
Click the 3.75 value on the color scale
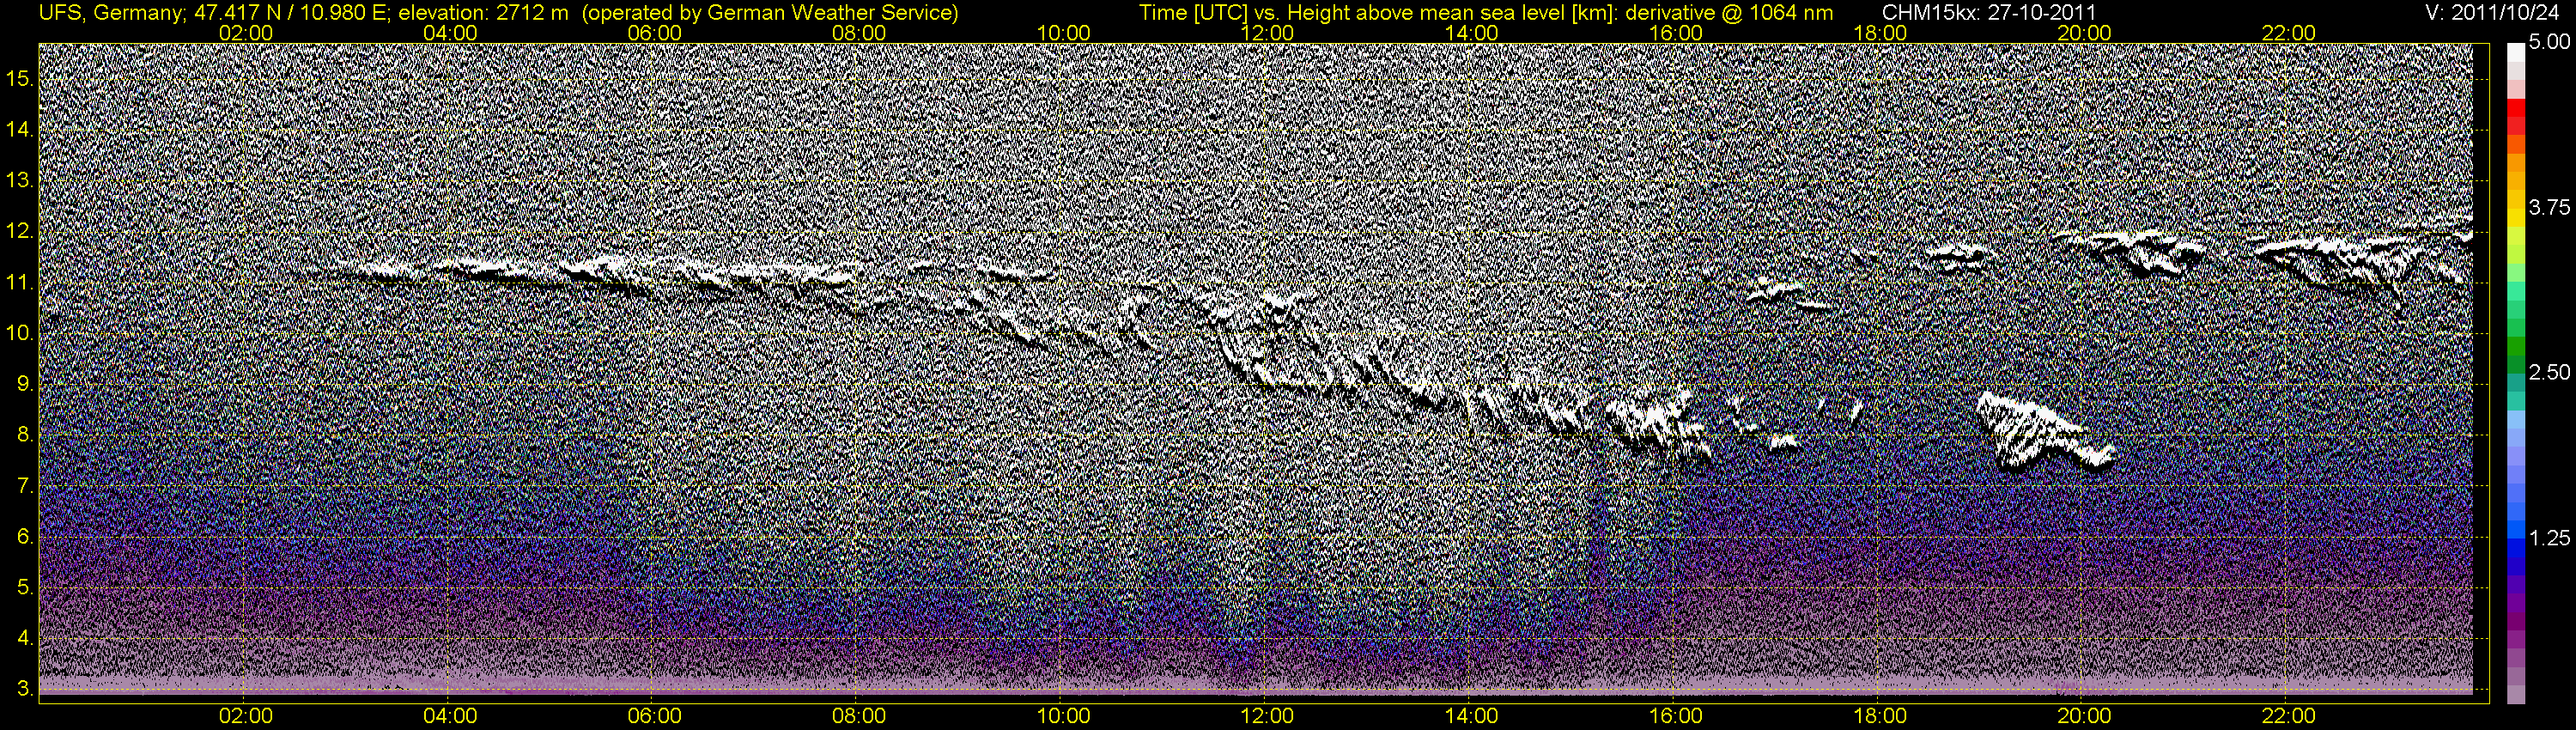[2549, 208]
